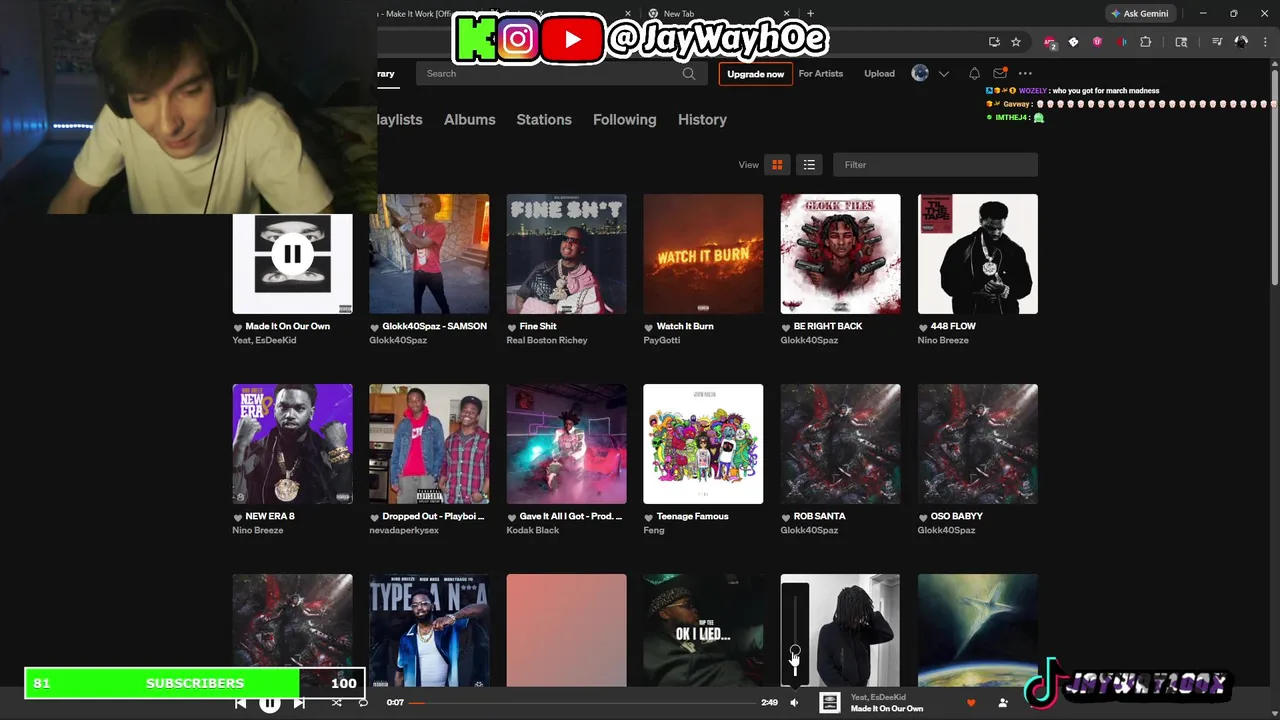Open PayGotti artist link
The width and height of the screenshot is (1280, 720).
662,340
